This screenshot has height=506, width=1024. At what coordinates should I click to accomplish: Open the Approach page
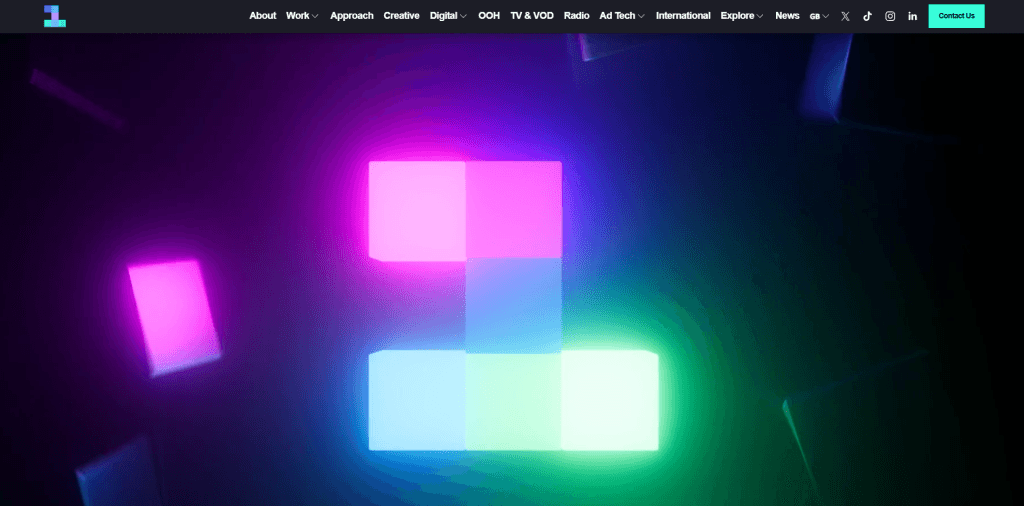(x=352, y=16)
